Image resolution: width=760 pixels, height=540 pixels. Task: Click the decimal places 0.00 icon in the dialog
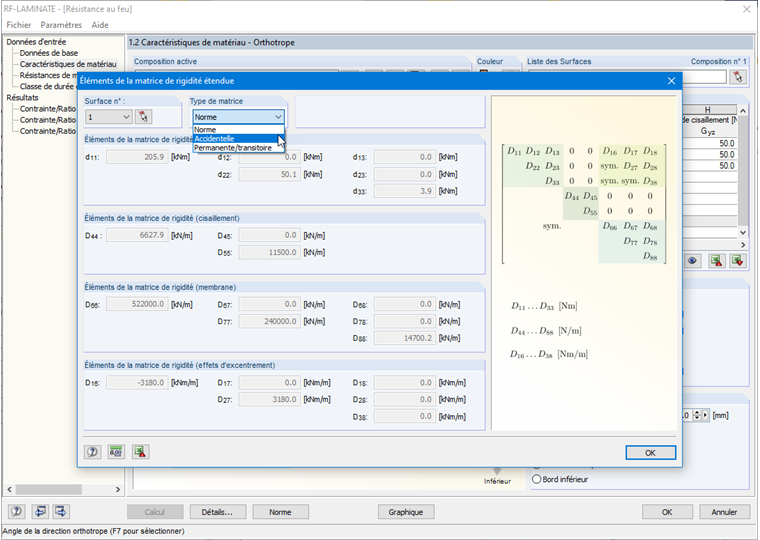116,452
